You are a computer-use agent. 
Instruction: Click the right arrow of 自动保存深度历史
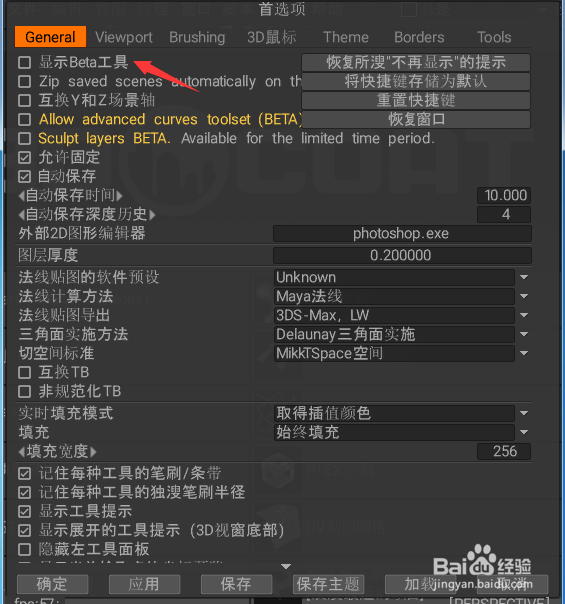click(x=152, y=215)
